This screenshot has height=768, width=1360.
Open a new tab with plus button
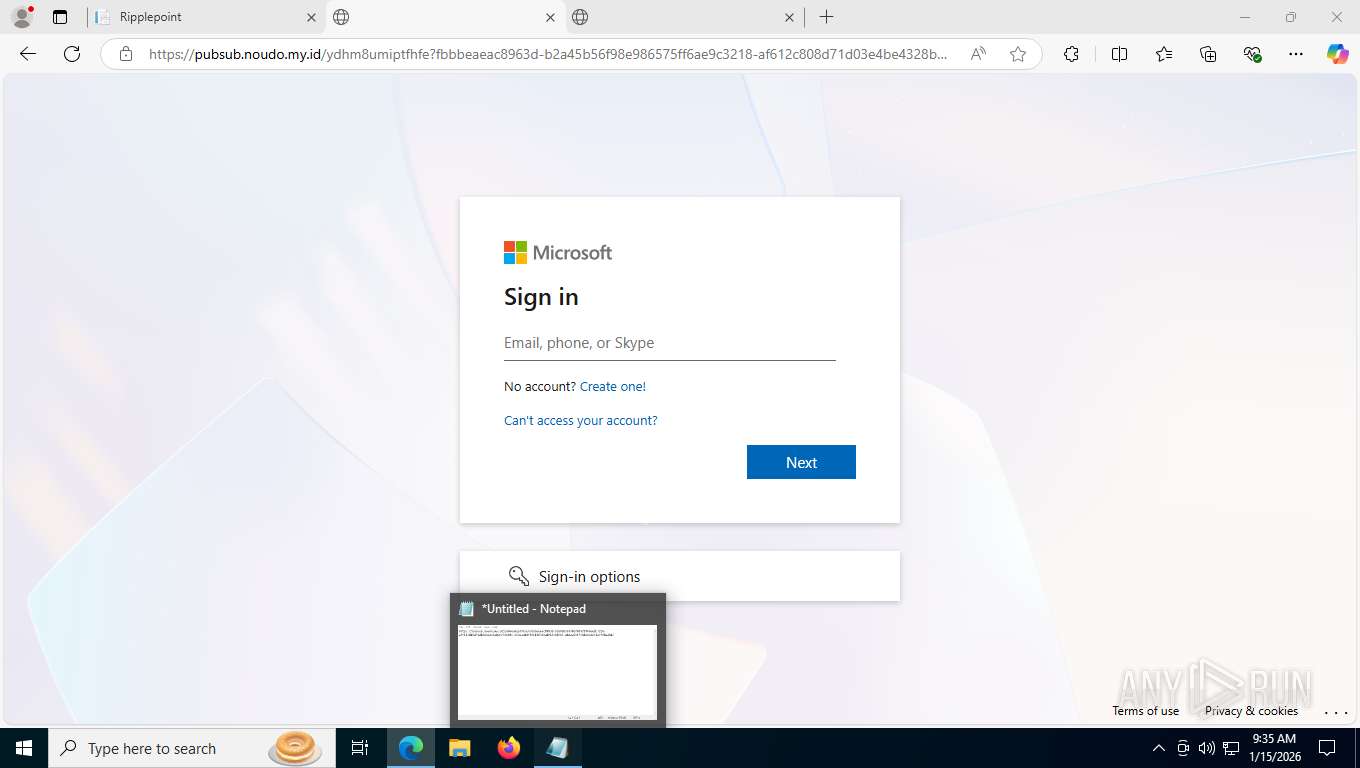coord(826,17)
